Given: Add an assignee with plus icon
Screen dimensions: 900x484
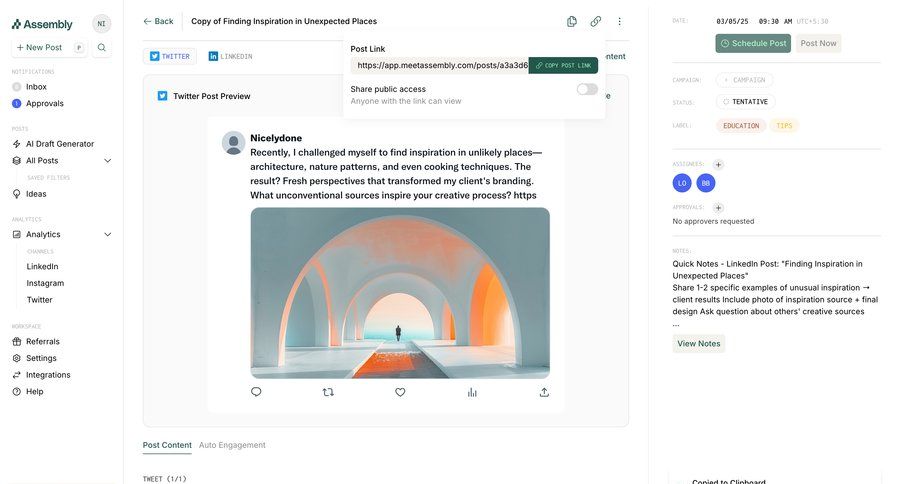Looking at the screenshot, I should point(718,165).
